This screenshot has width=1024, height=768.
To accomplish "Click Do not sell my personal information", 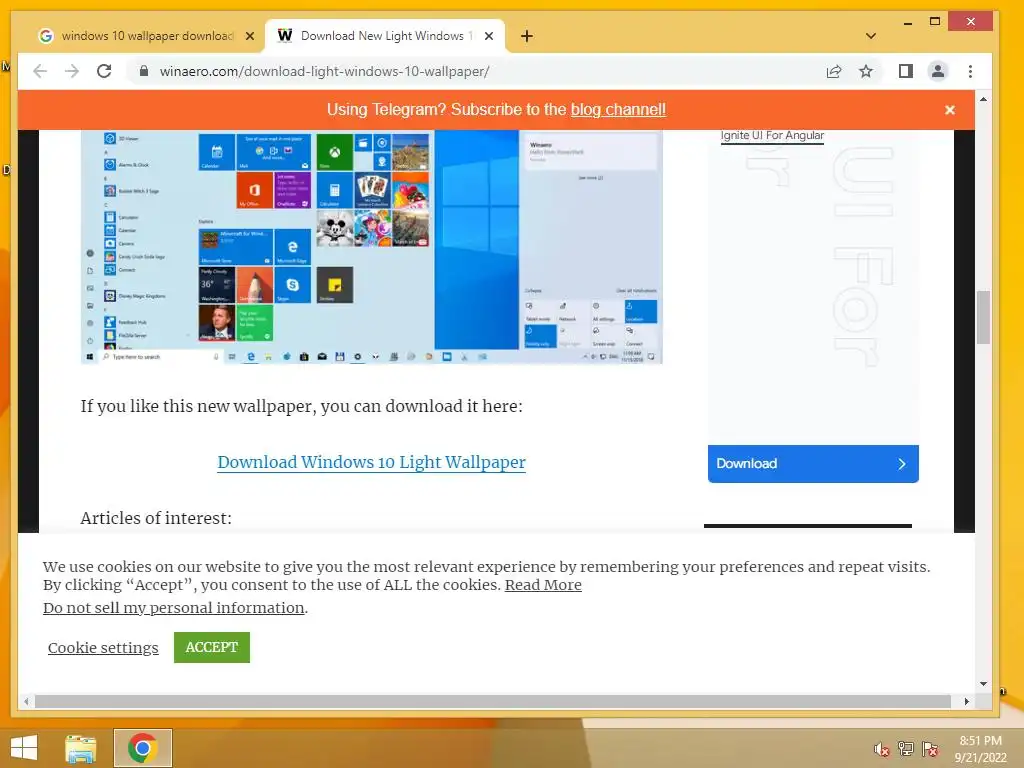I will 174,608.
